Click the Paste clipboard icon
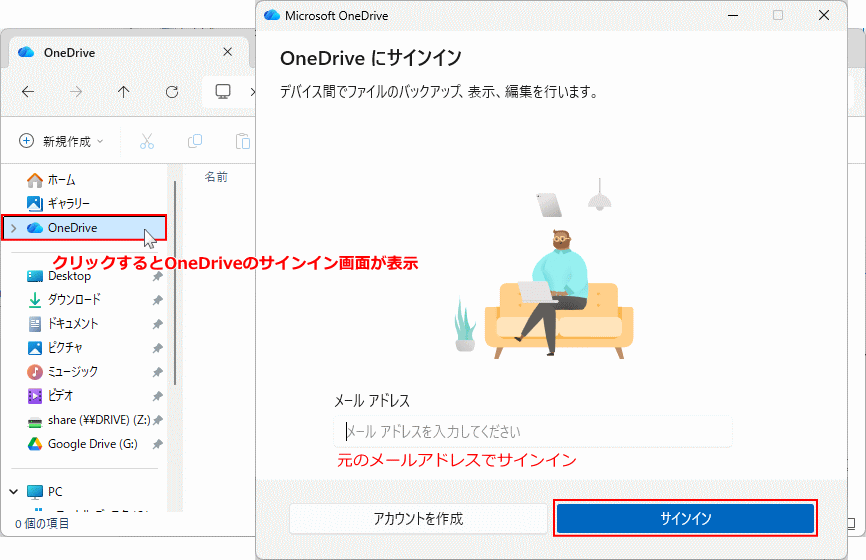 (242, 141)
